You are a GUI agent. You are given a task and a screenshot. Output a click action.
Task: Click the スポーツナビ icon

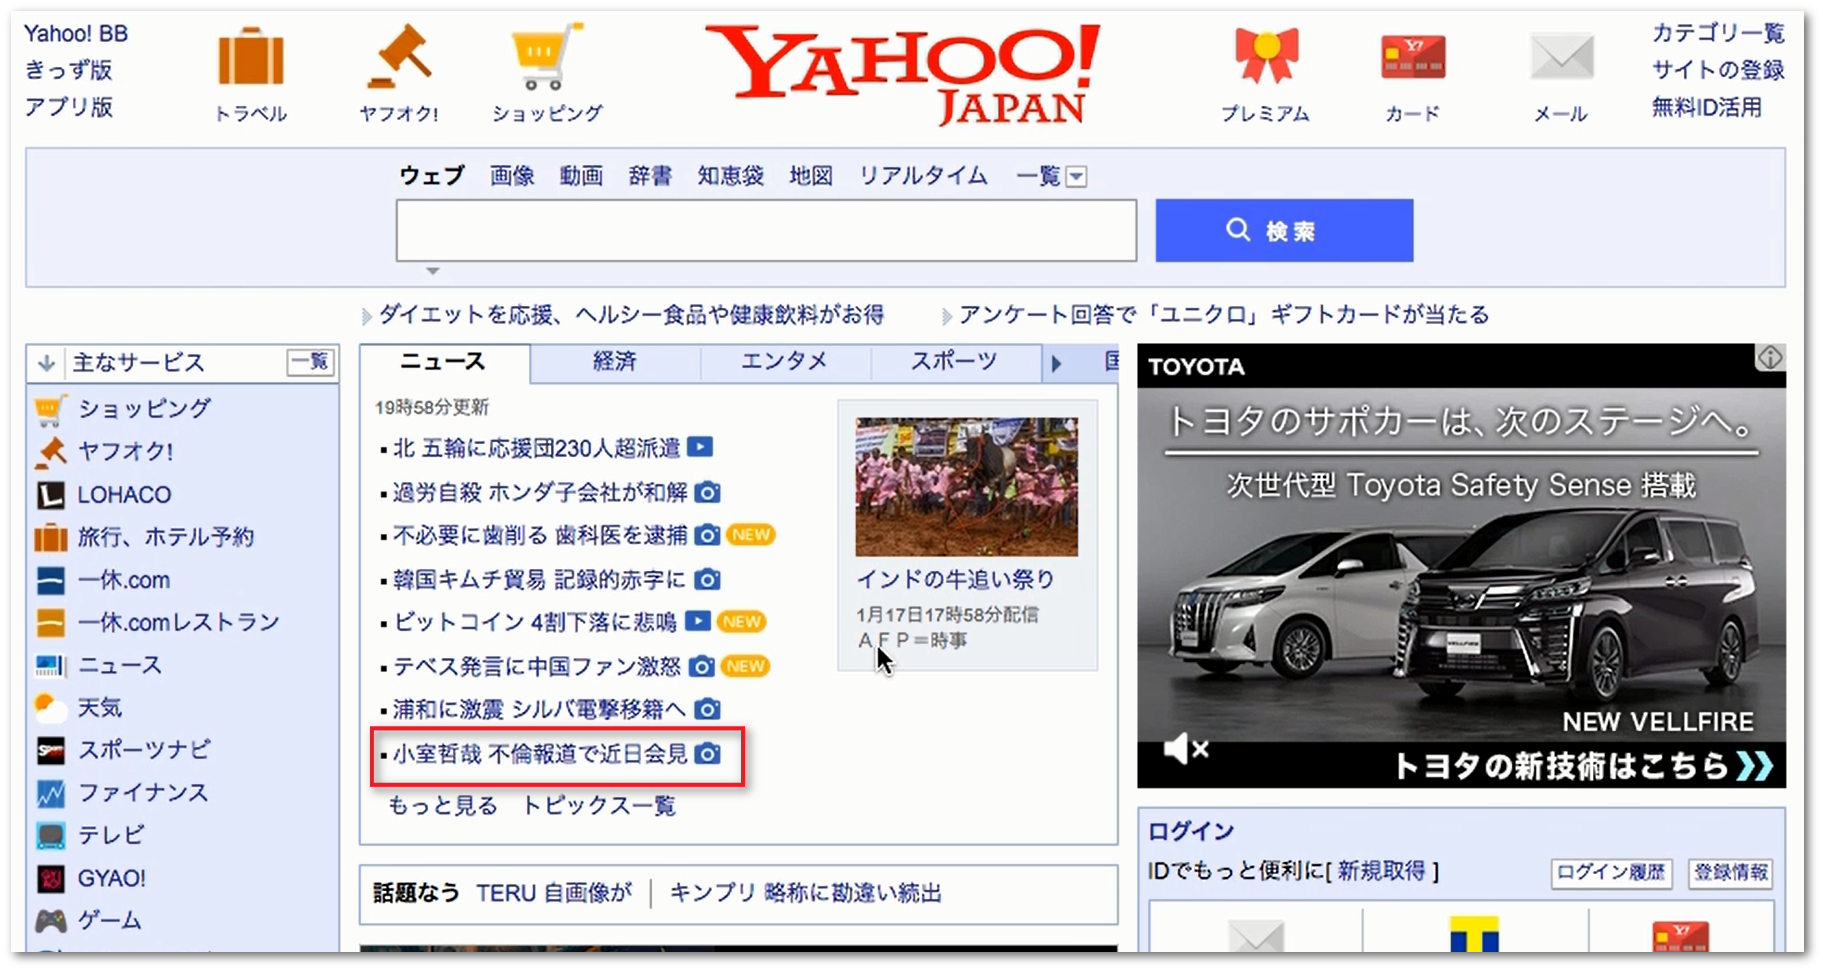tap(50, 750)
